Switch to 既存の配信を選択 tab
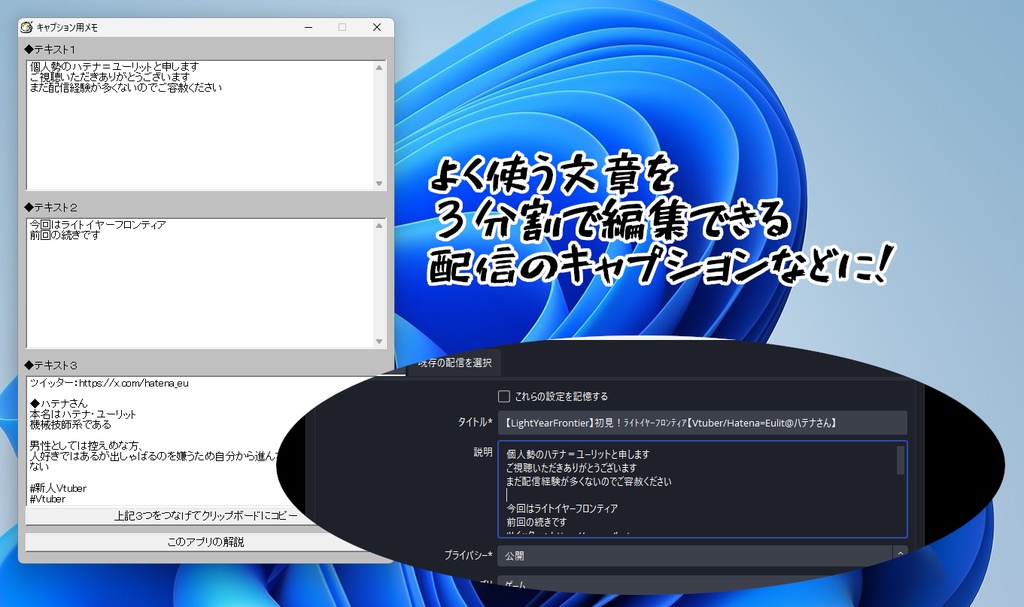Image resolution: width=1024 pixels, height=607 pixels. (455, 363)
